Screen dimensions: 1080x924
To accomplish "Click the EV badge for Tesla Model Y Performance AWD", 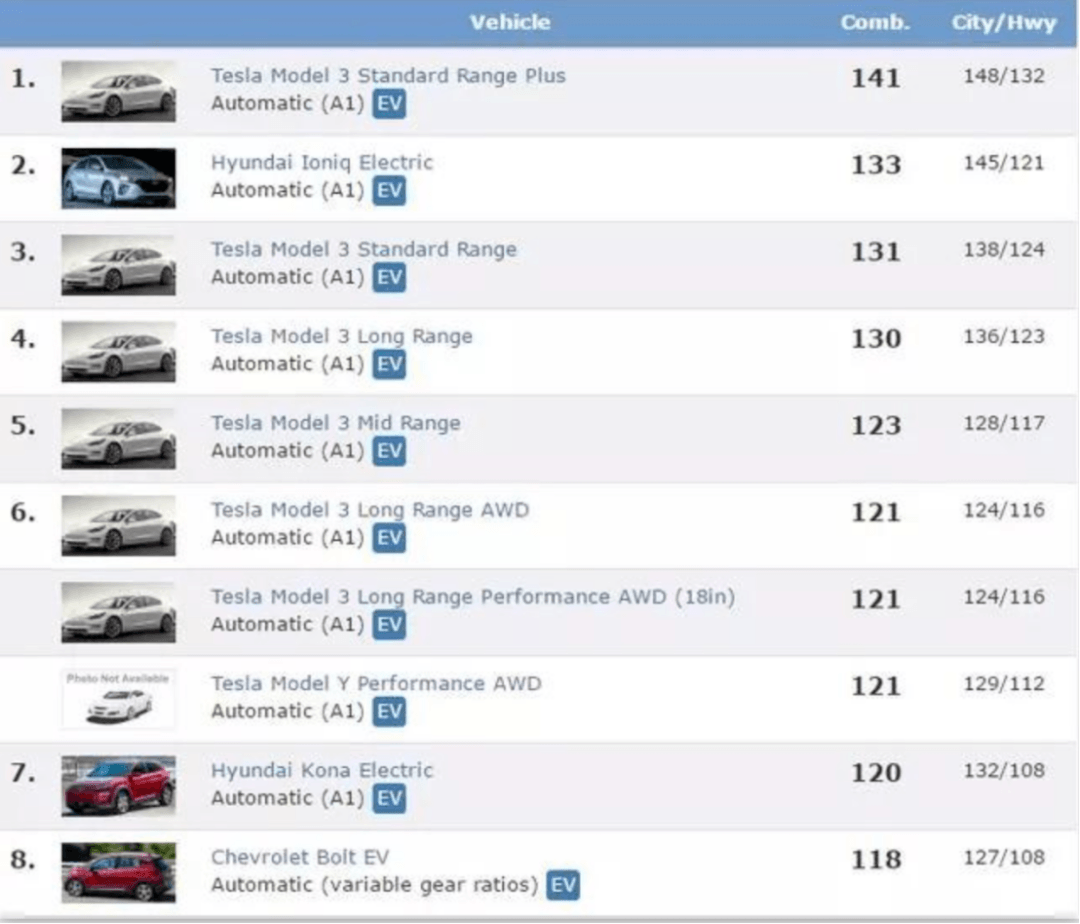I will pos(389,712).
